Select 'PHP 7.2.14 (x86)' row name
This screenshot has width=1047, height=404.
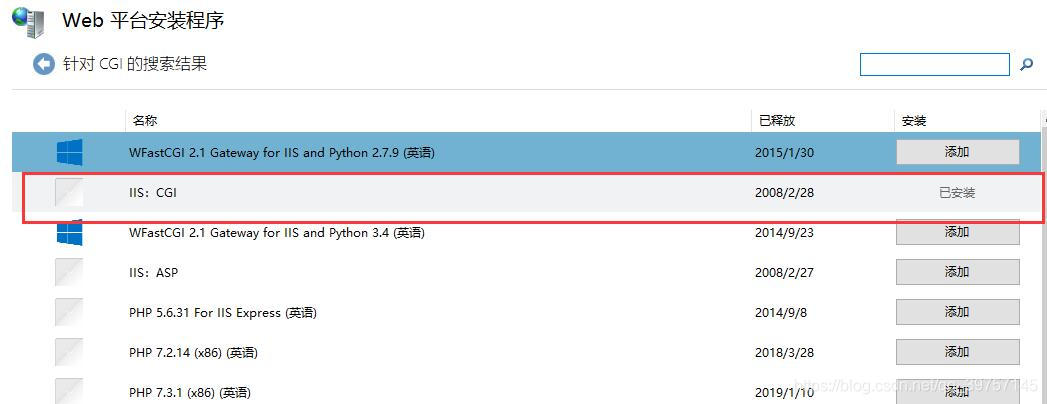coord(193,353)
